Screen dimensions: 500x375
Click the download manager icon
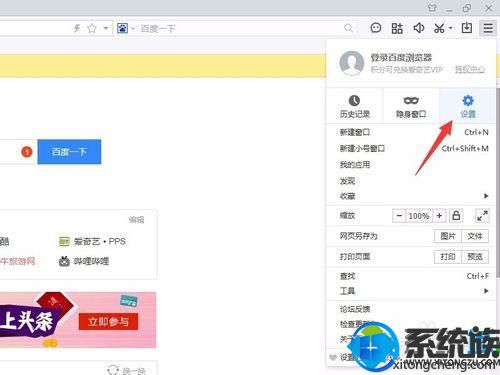467,28
